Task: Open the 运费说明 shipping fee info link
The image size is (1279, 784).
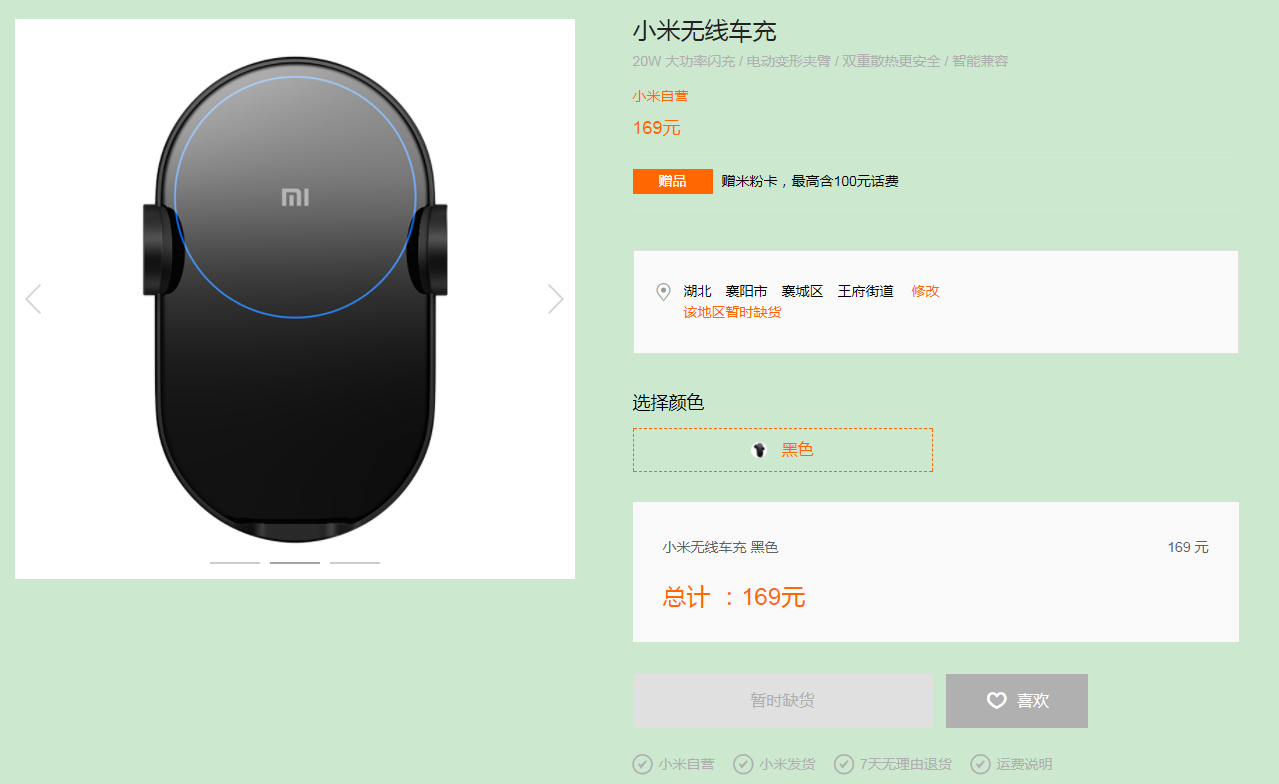Action: (1024, 764)
